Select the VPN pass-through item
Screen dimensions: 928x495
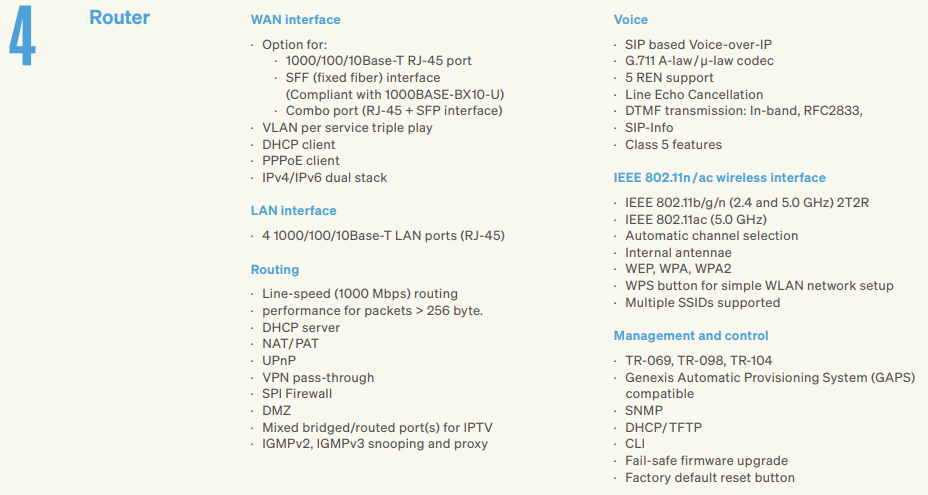point(318,378)
